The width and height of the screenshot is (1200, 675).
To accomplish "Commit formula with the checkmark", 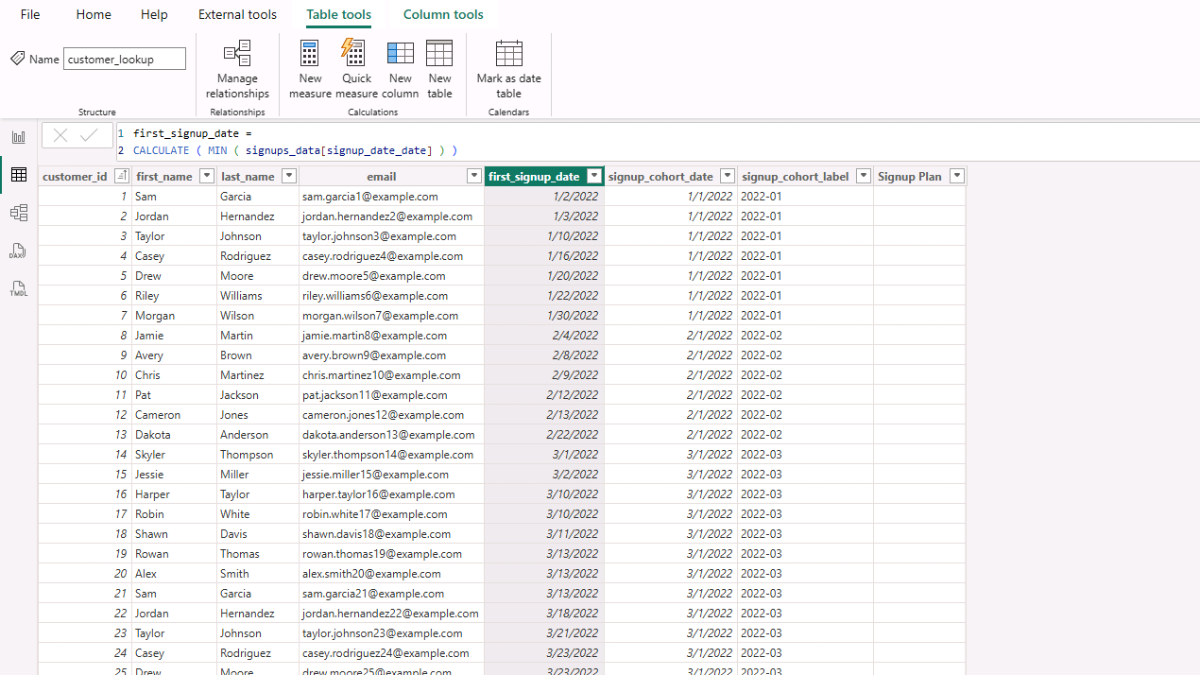I will [89, 136].
